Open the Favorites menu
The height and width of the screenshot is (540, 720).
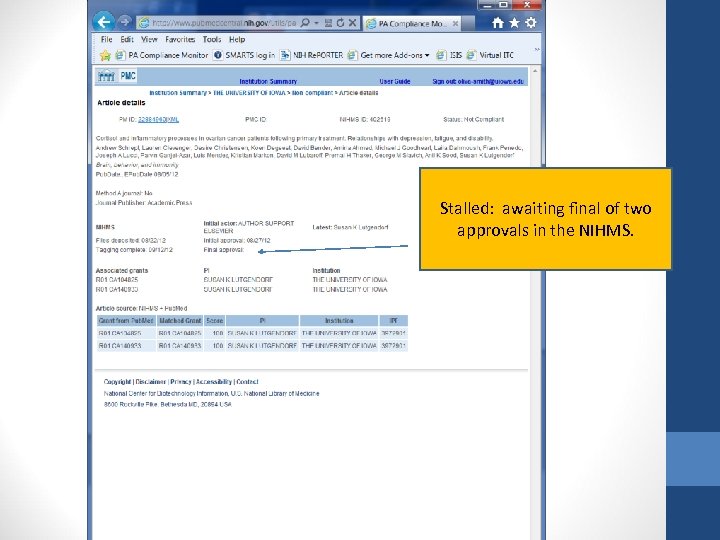[x=180, y=39]
